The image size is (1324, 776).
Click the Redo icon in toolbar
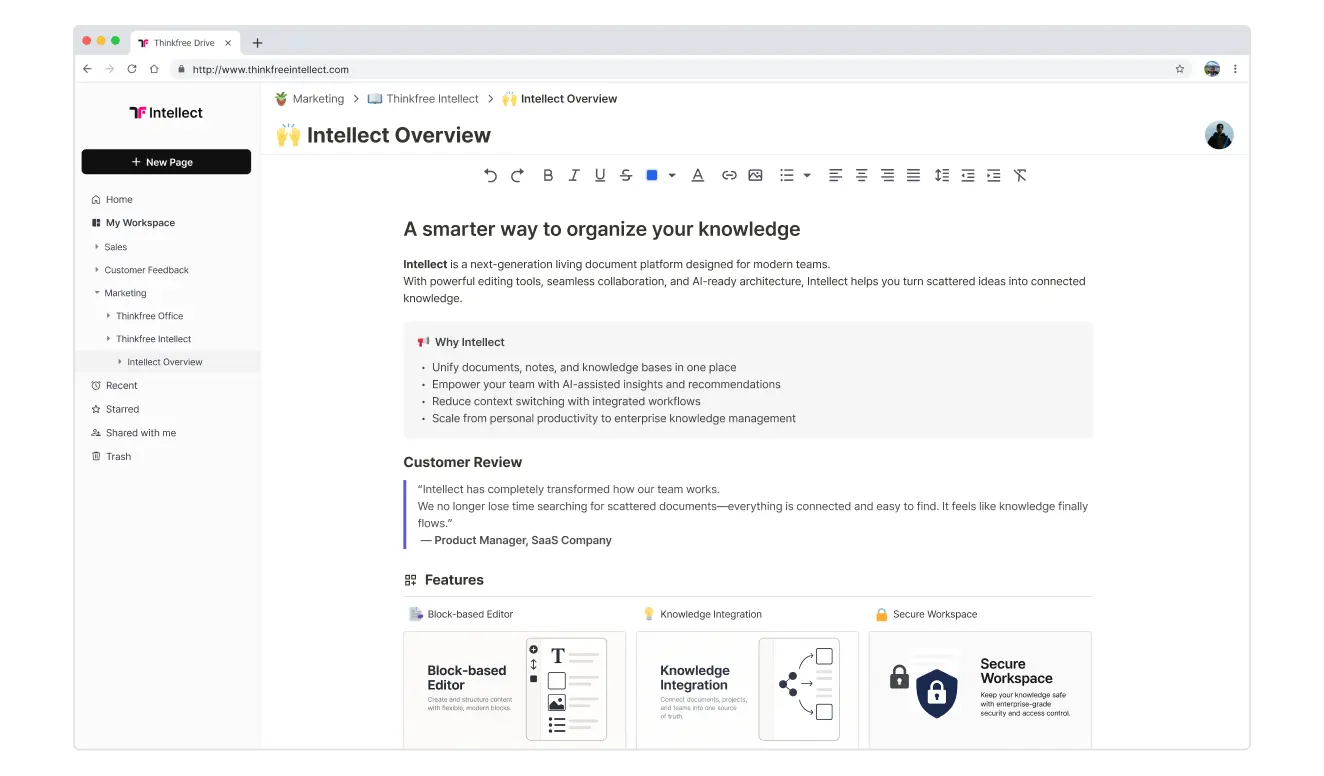pyautogui.click(x=517, y=175)
